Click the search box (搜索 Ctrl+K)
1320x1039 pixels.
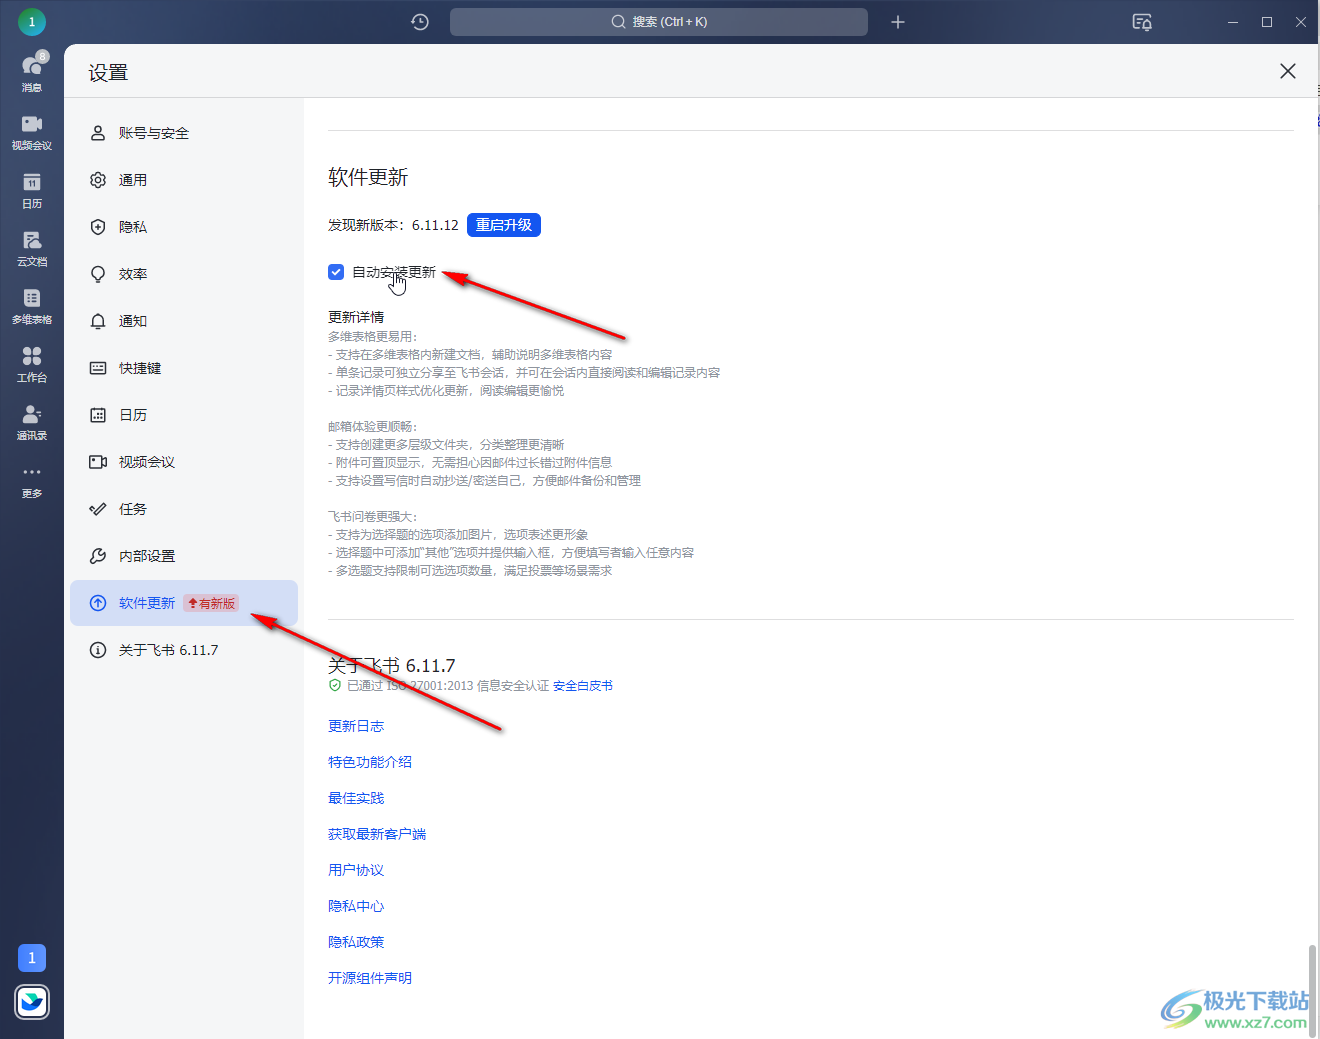659,22
